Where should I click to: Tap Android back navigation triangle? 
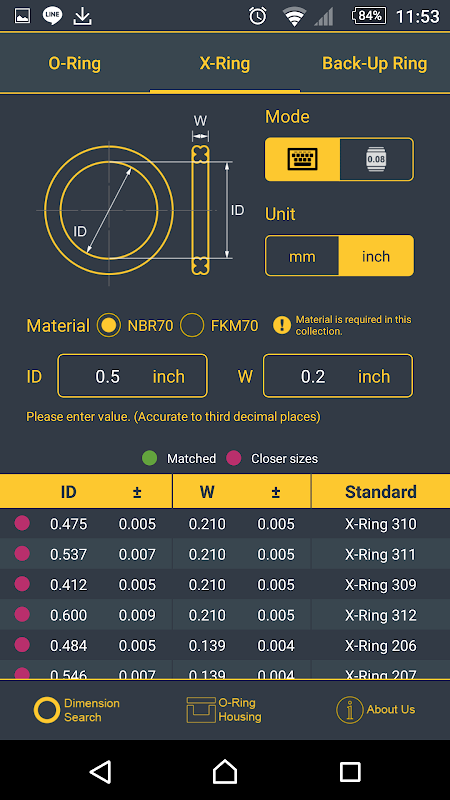[101, 770]
